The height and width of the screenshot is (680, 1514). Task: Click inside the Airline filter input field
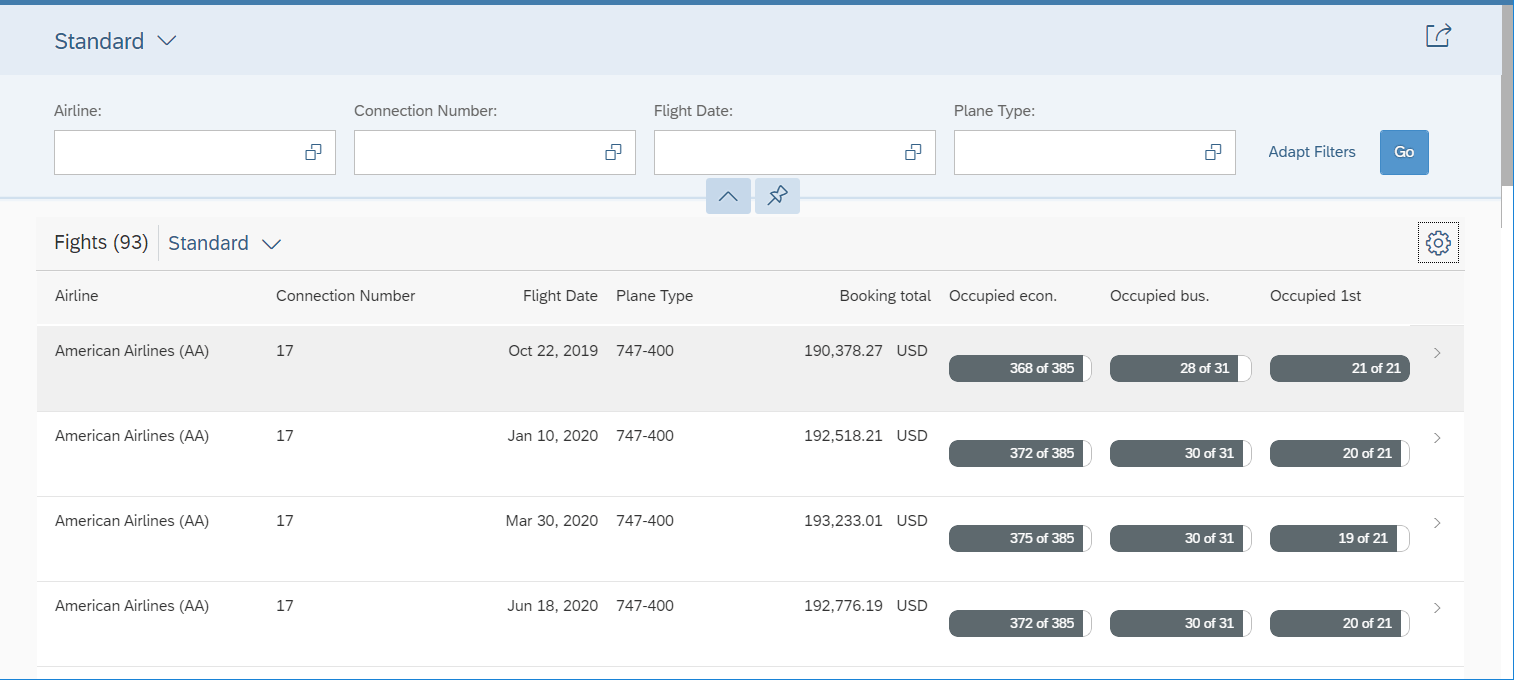(x=180, y=152)
